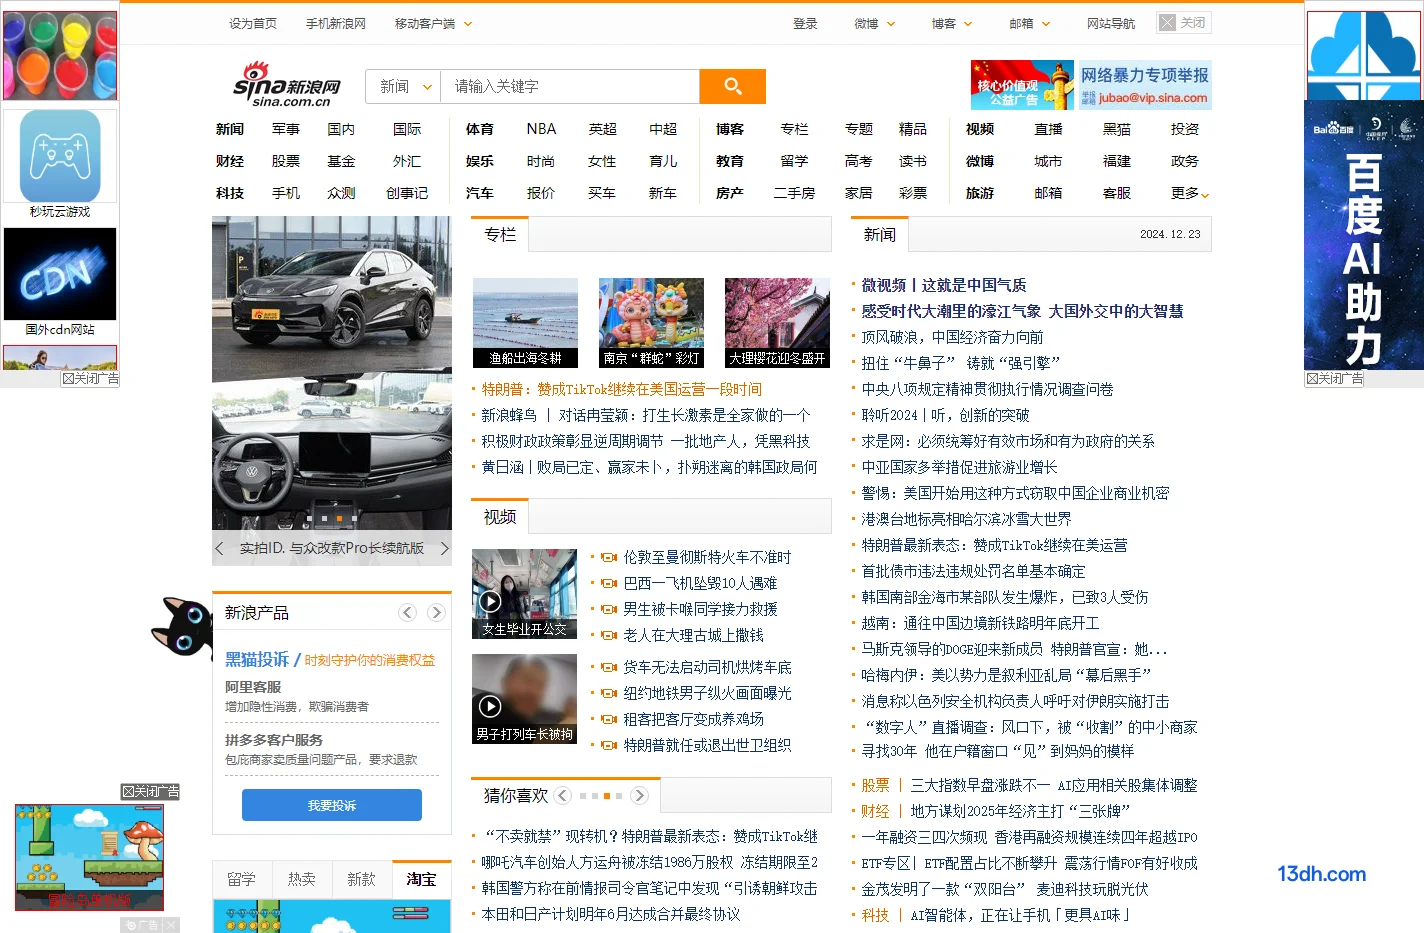
Task: Play the 男子打列车长被拘 video thumbnail
Action: (524, 699)
